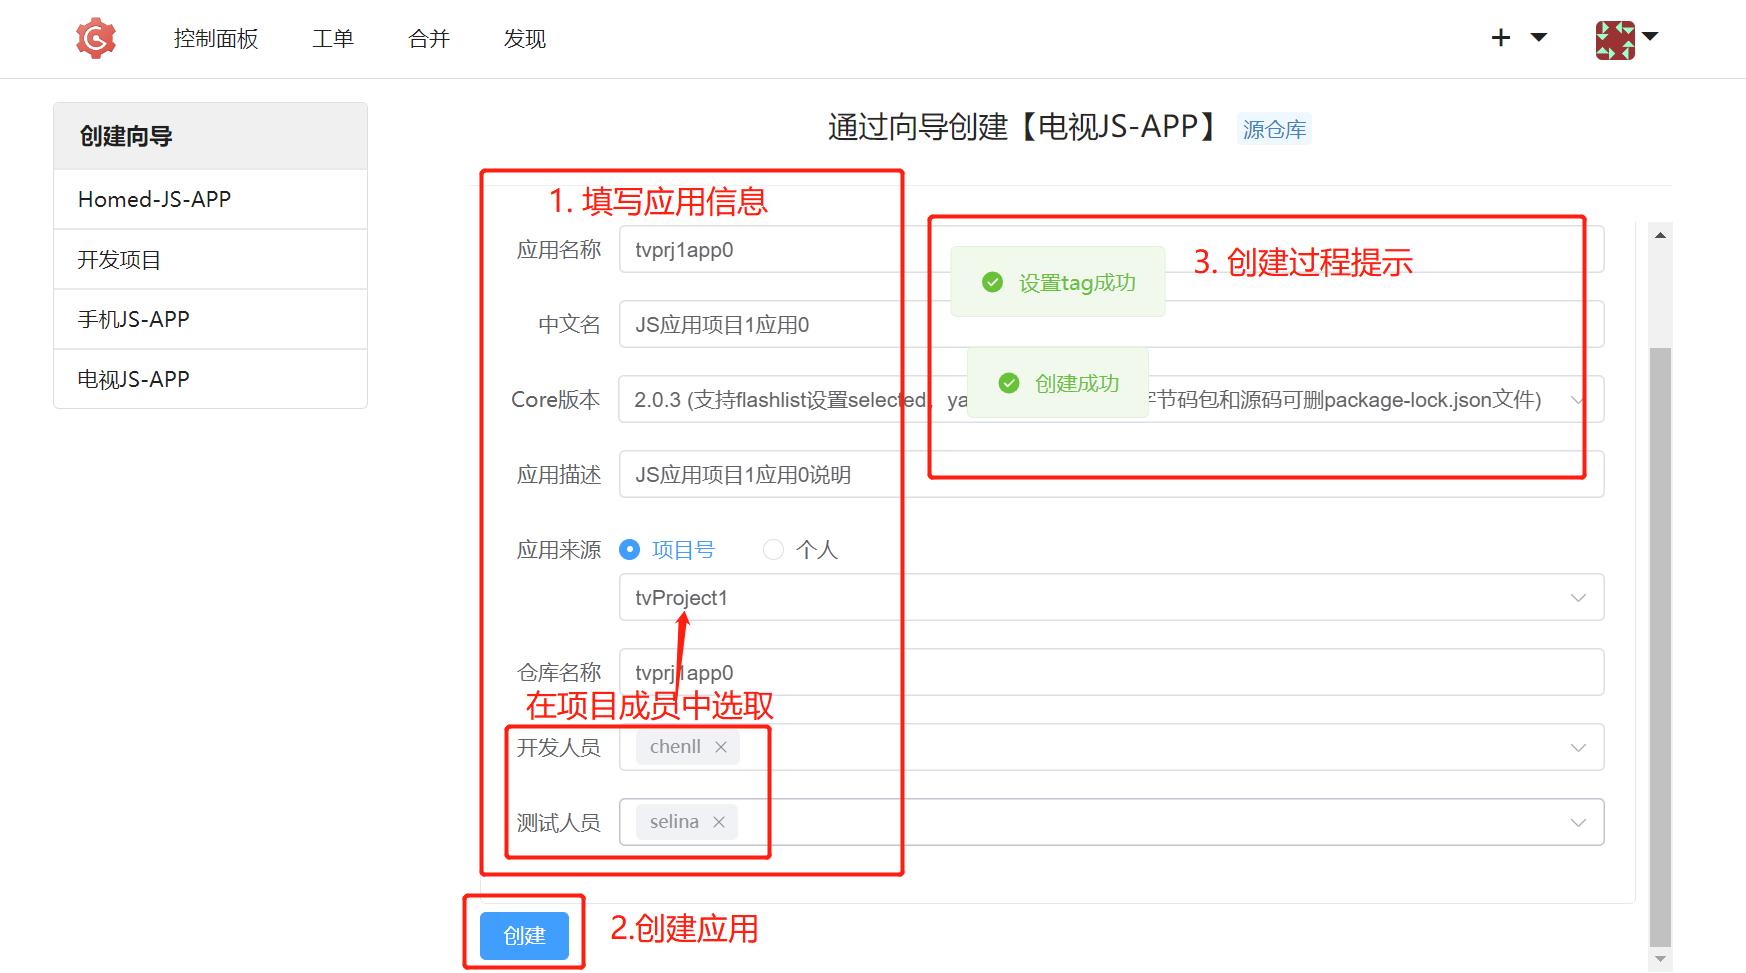The width and height of the screenshot is (1746, 973).
Task: Click the green check icon on 创建成功 toast
Action: tap(1008, 383)
